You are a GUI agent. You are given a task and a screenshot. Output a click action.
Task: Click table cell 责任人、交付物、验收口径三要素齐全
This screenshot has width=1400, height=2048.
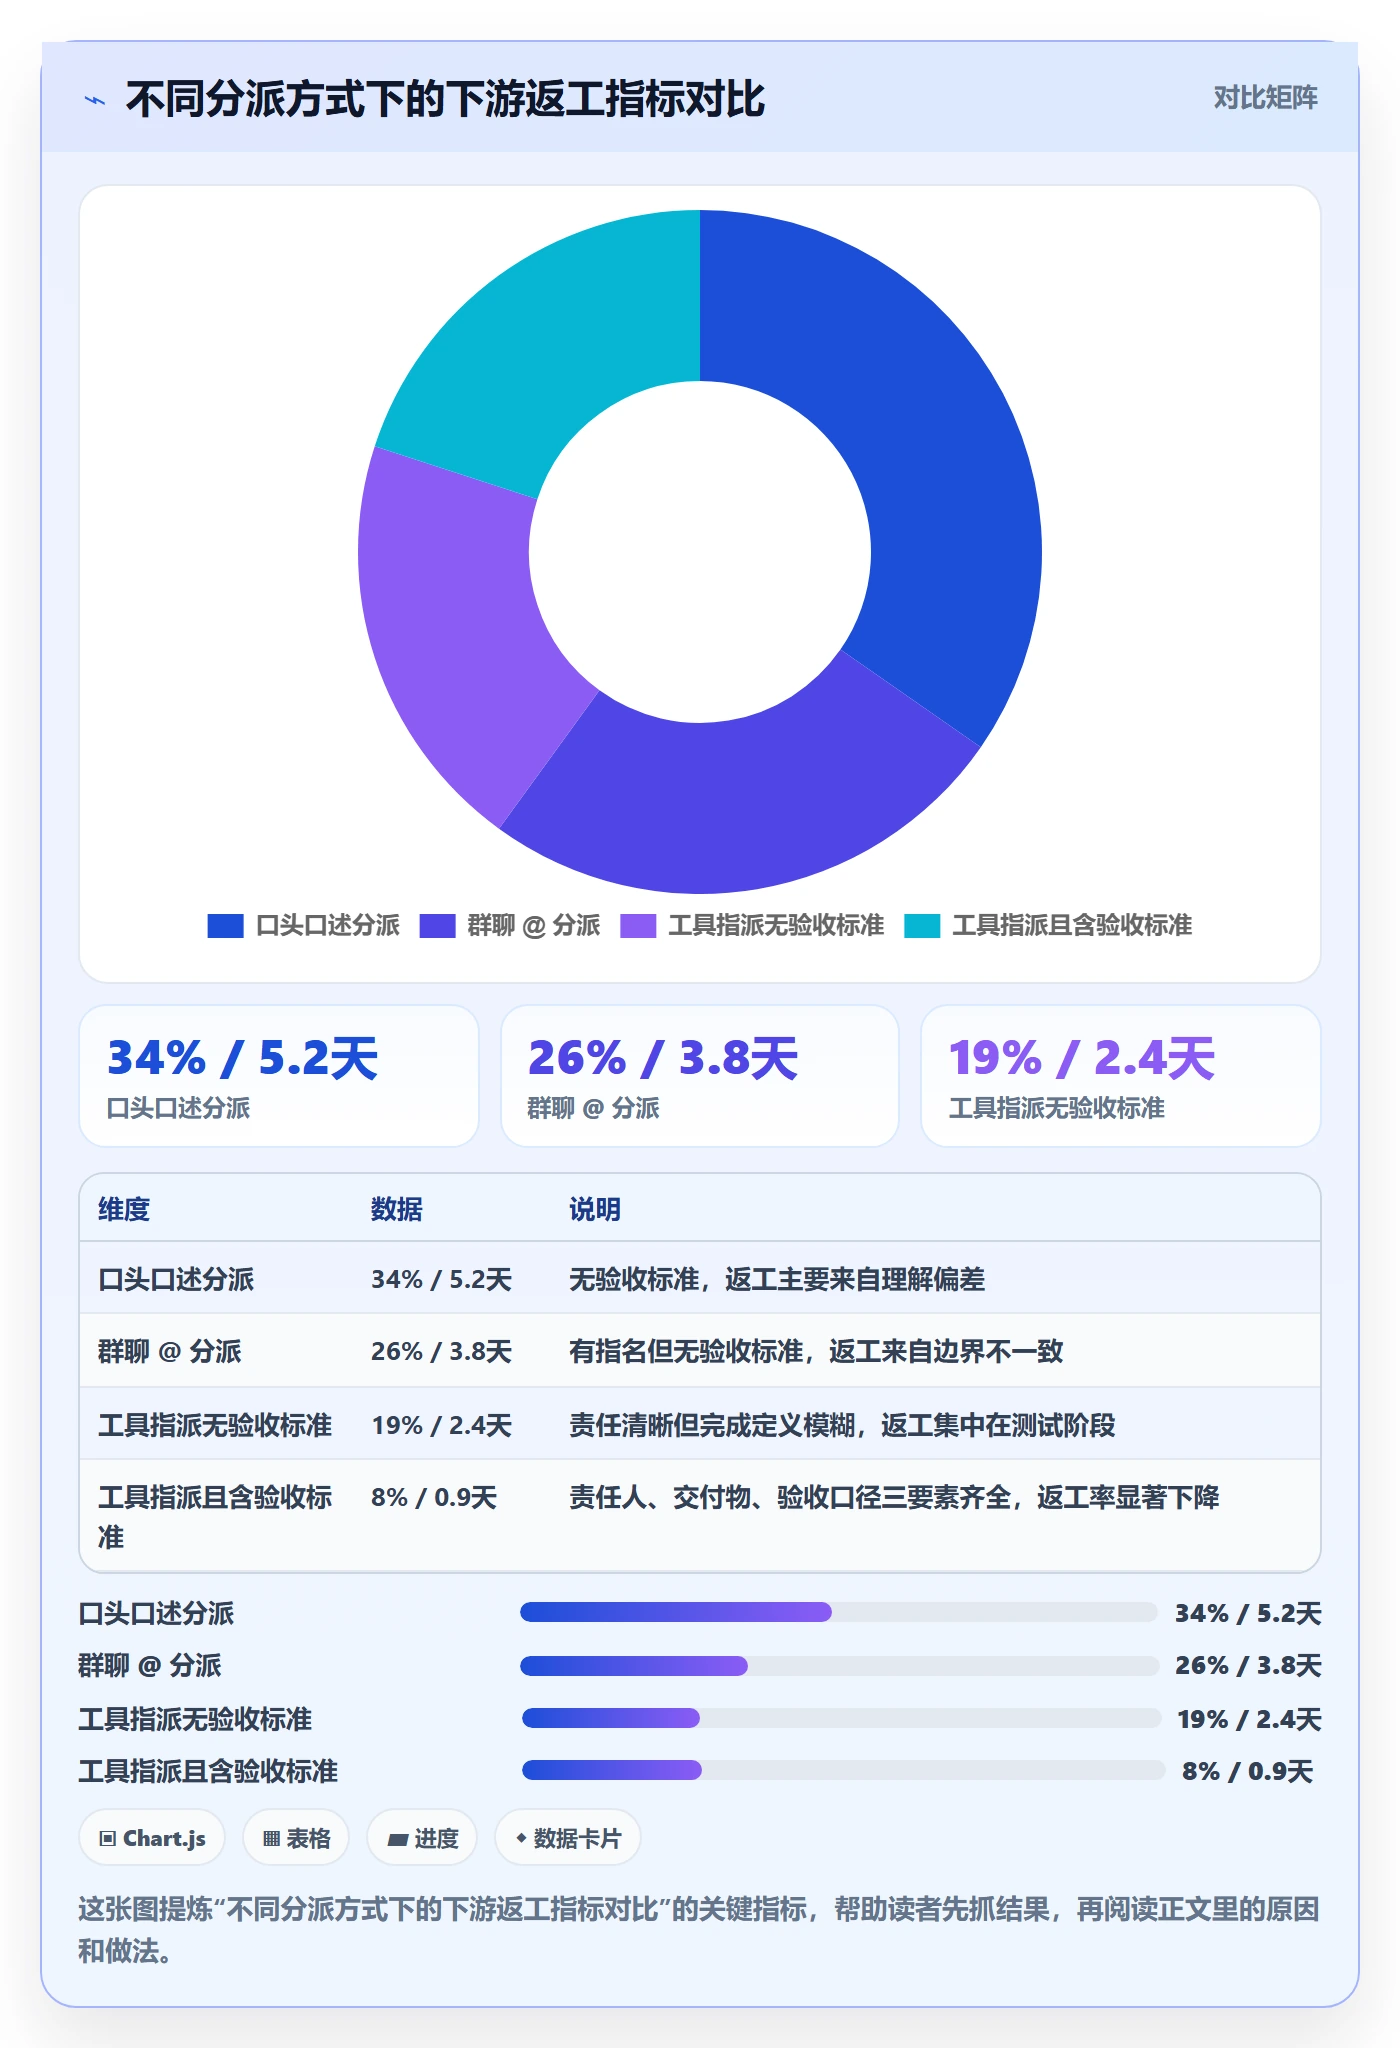click(x=894, y=1497)
